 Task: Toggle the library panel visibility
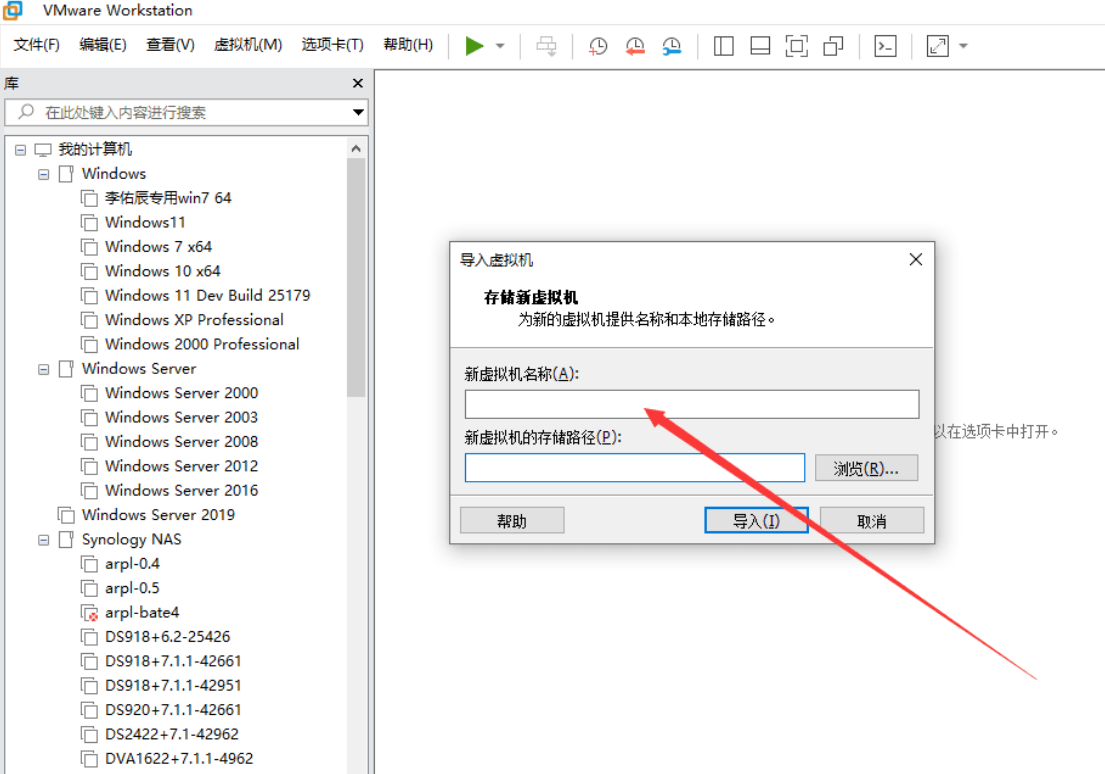722,45
